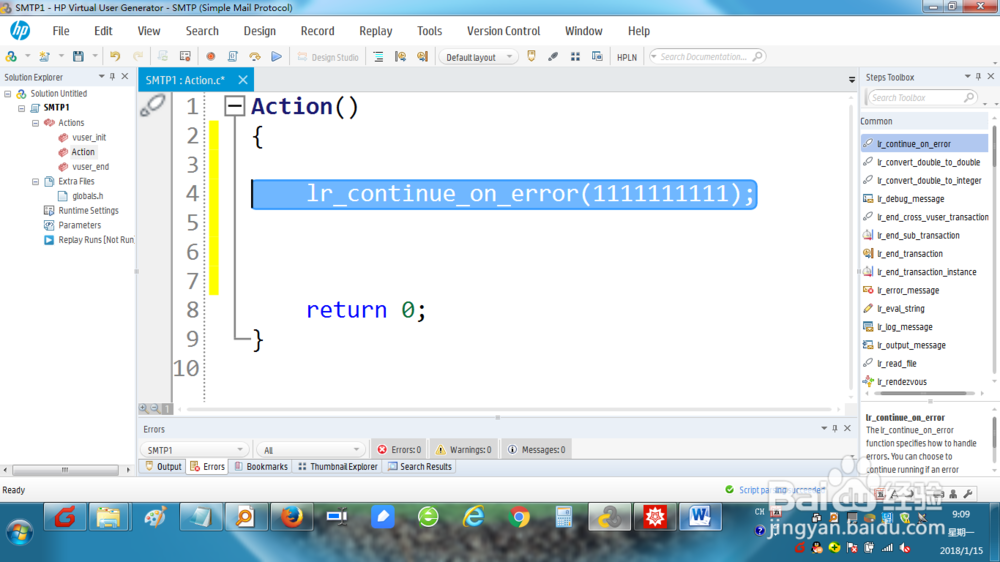Select lr_debug_message in Steps Toolbox
The height and width of the screenshot is (562, 1000).
[910, 198]
